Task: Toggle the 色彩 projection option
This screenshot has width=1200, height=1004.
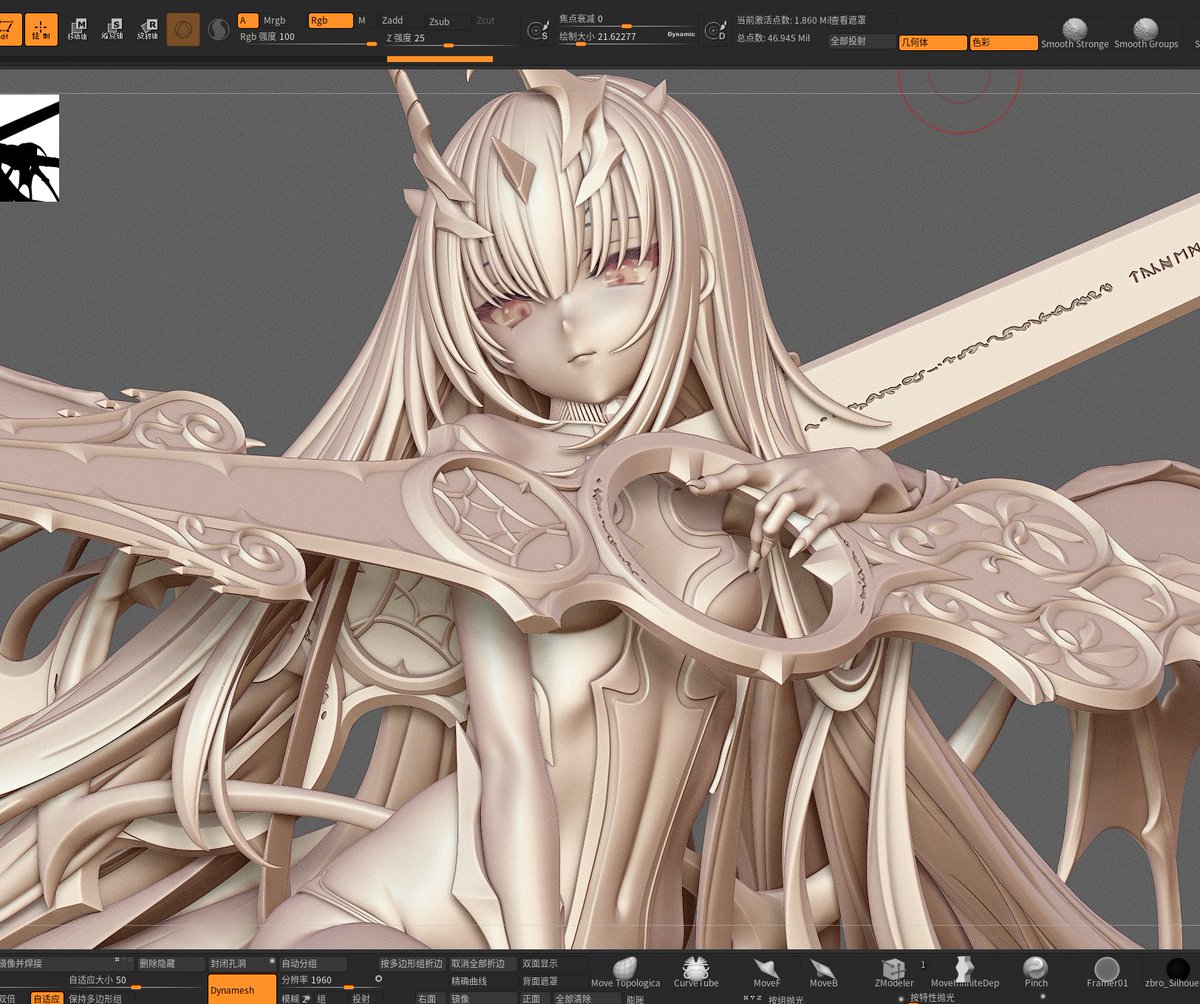Action: pyautogui.click(x=1004, y=42)
